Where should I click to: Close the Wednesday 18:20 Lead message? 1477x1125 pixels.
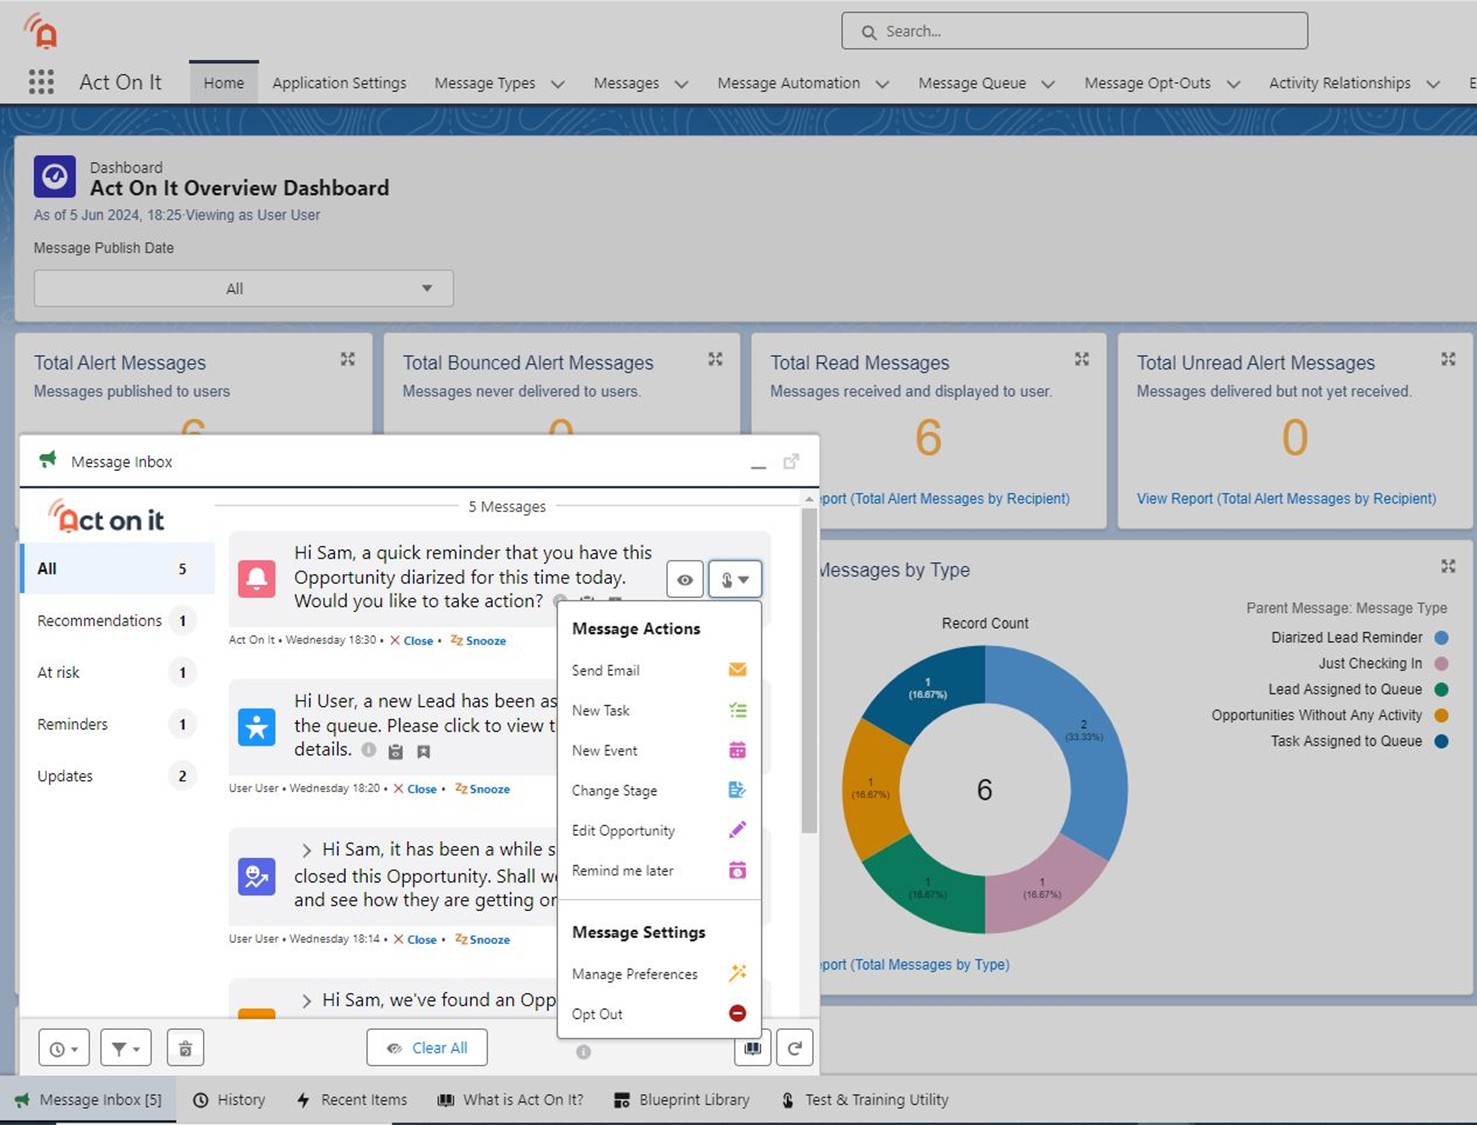pos(415,789)
